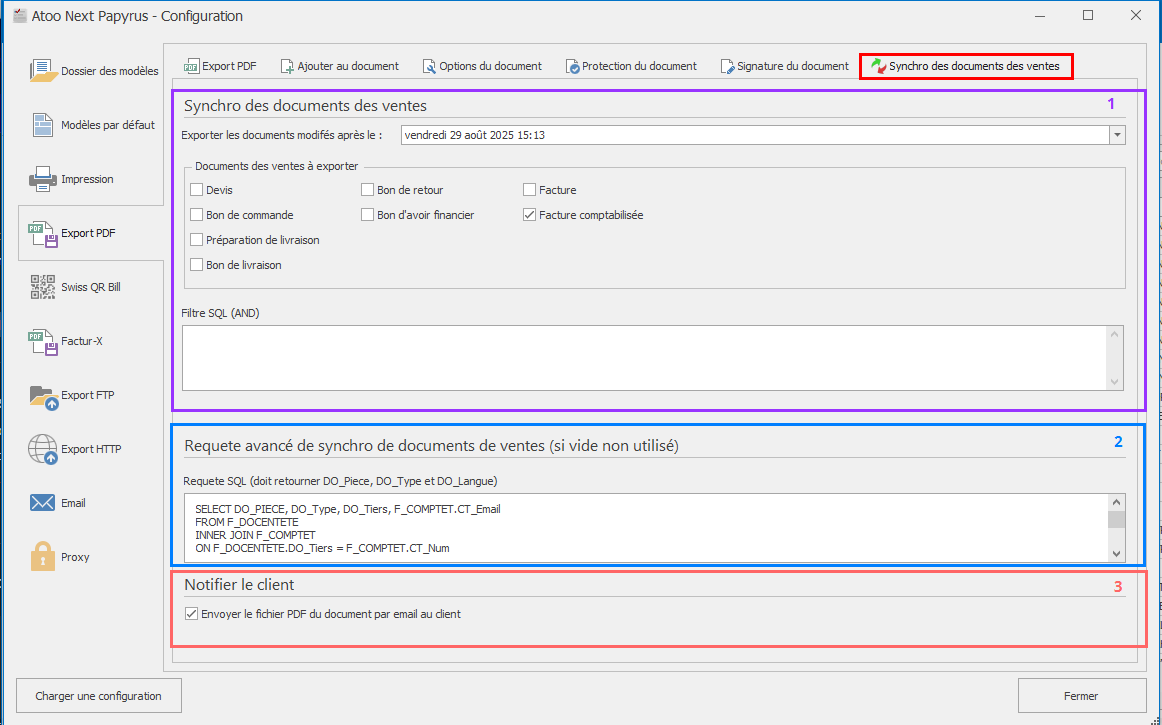Open the Export HTTP globe icon
The height and width of the screenshot is (725, 1162).
(x=43, y=449)
